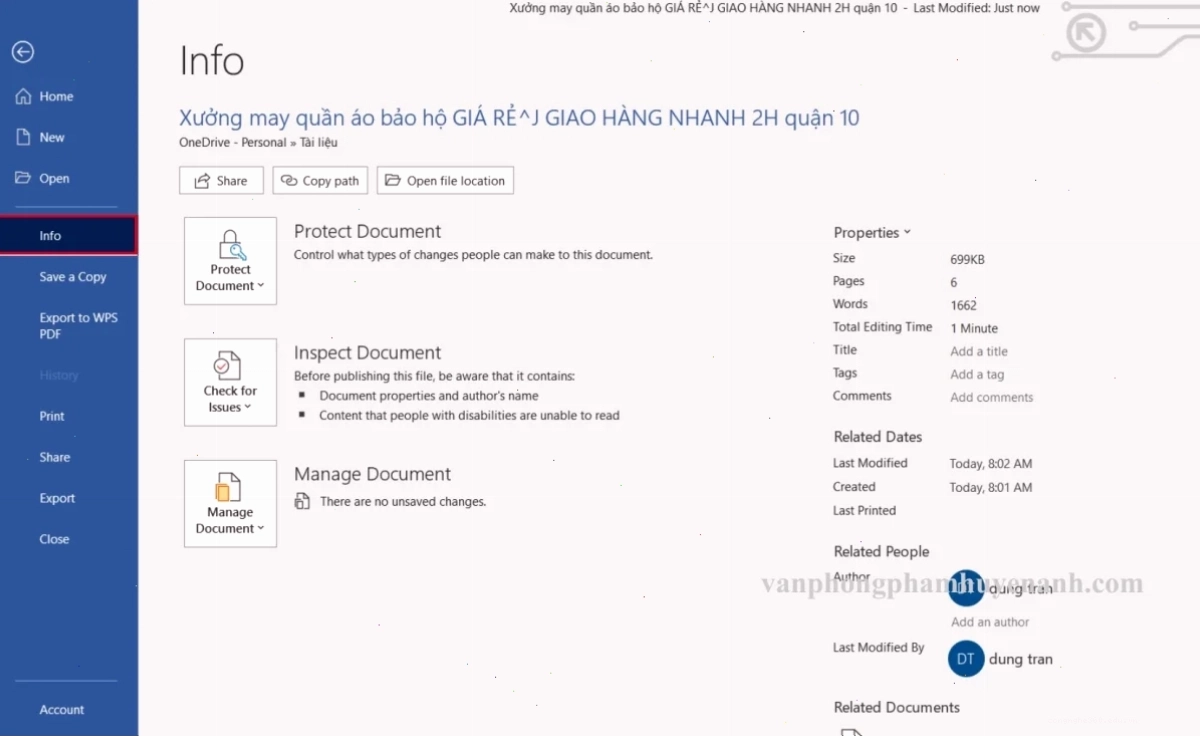Click the Open file location folder icon

click(394, 181)
